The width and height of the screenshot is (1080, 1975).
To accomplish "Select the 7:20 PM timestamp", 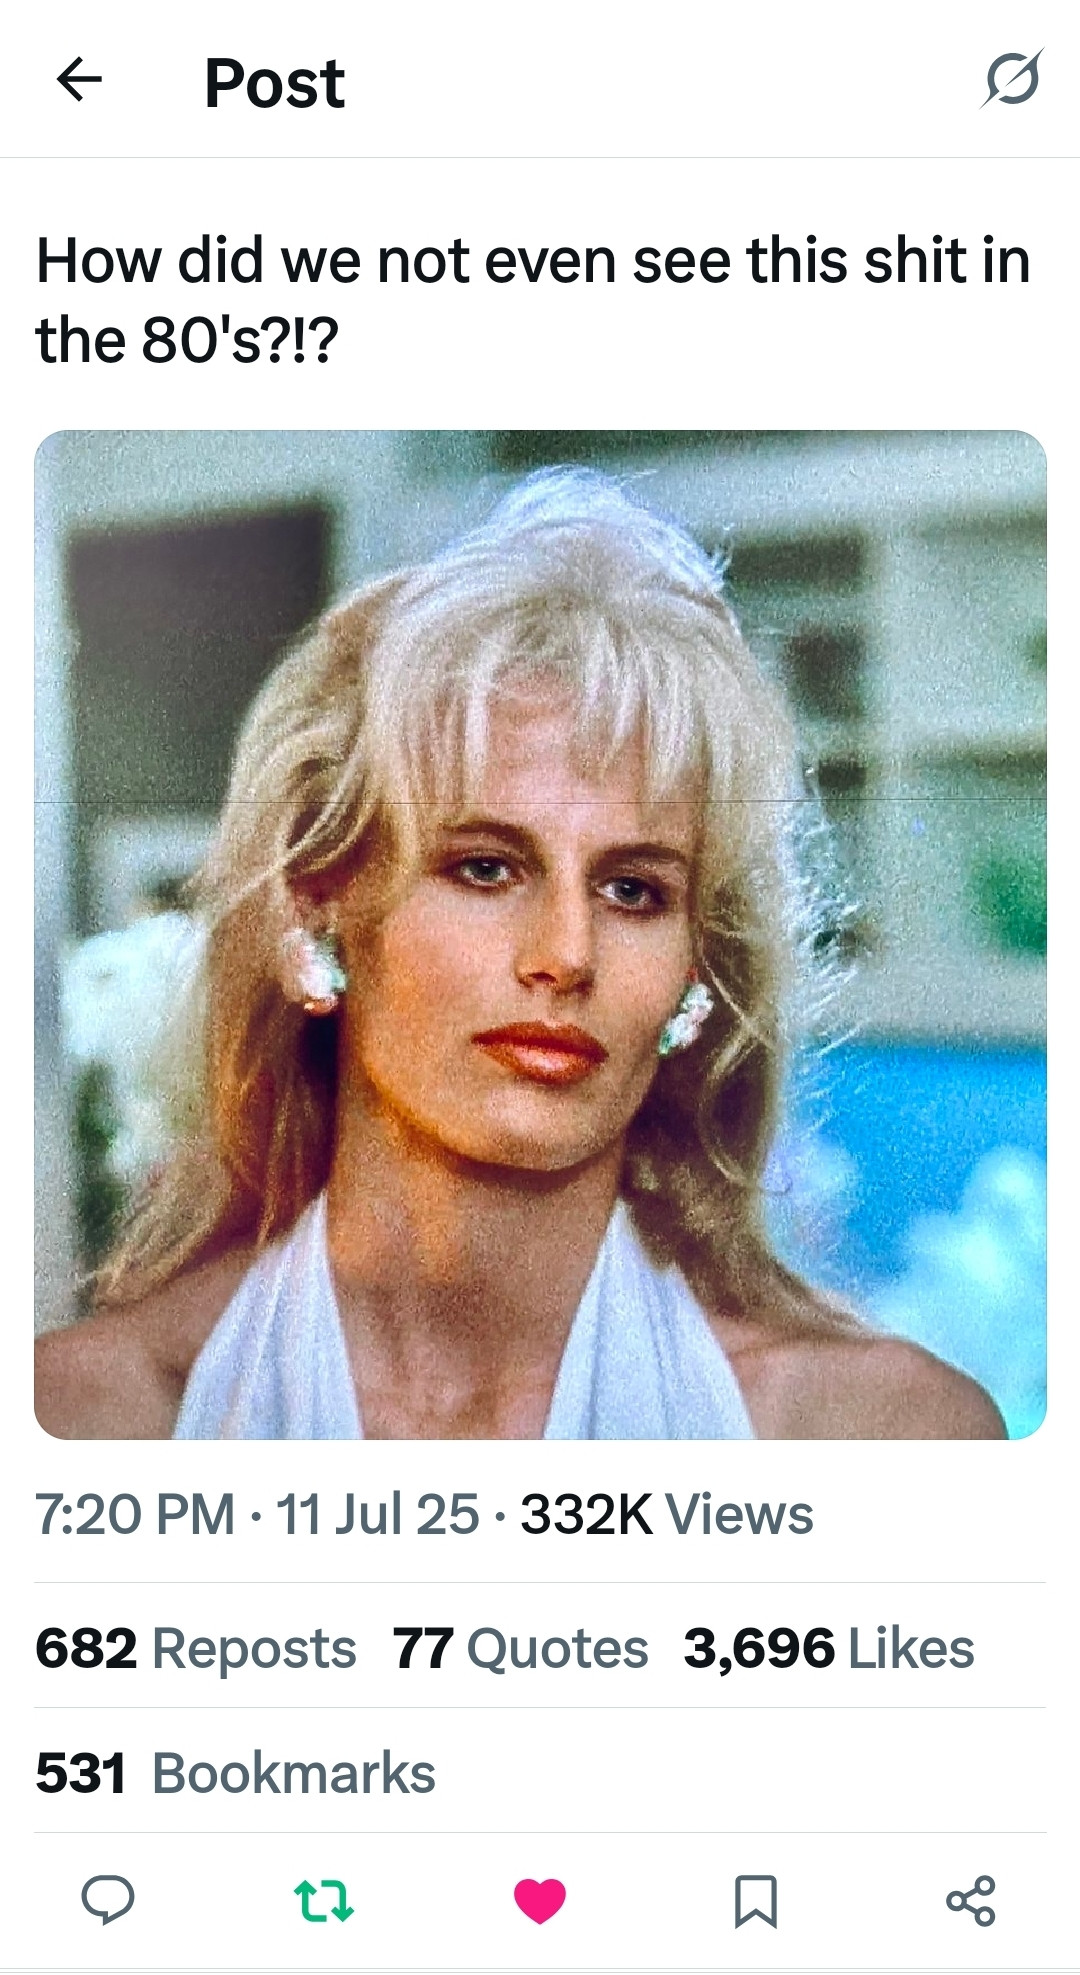I will tap(135, 1514).
